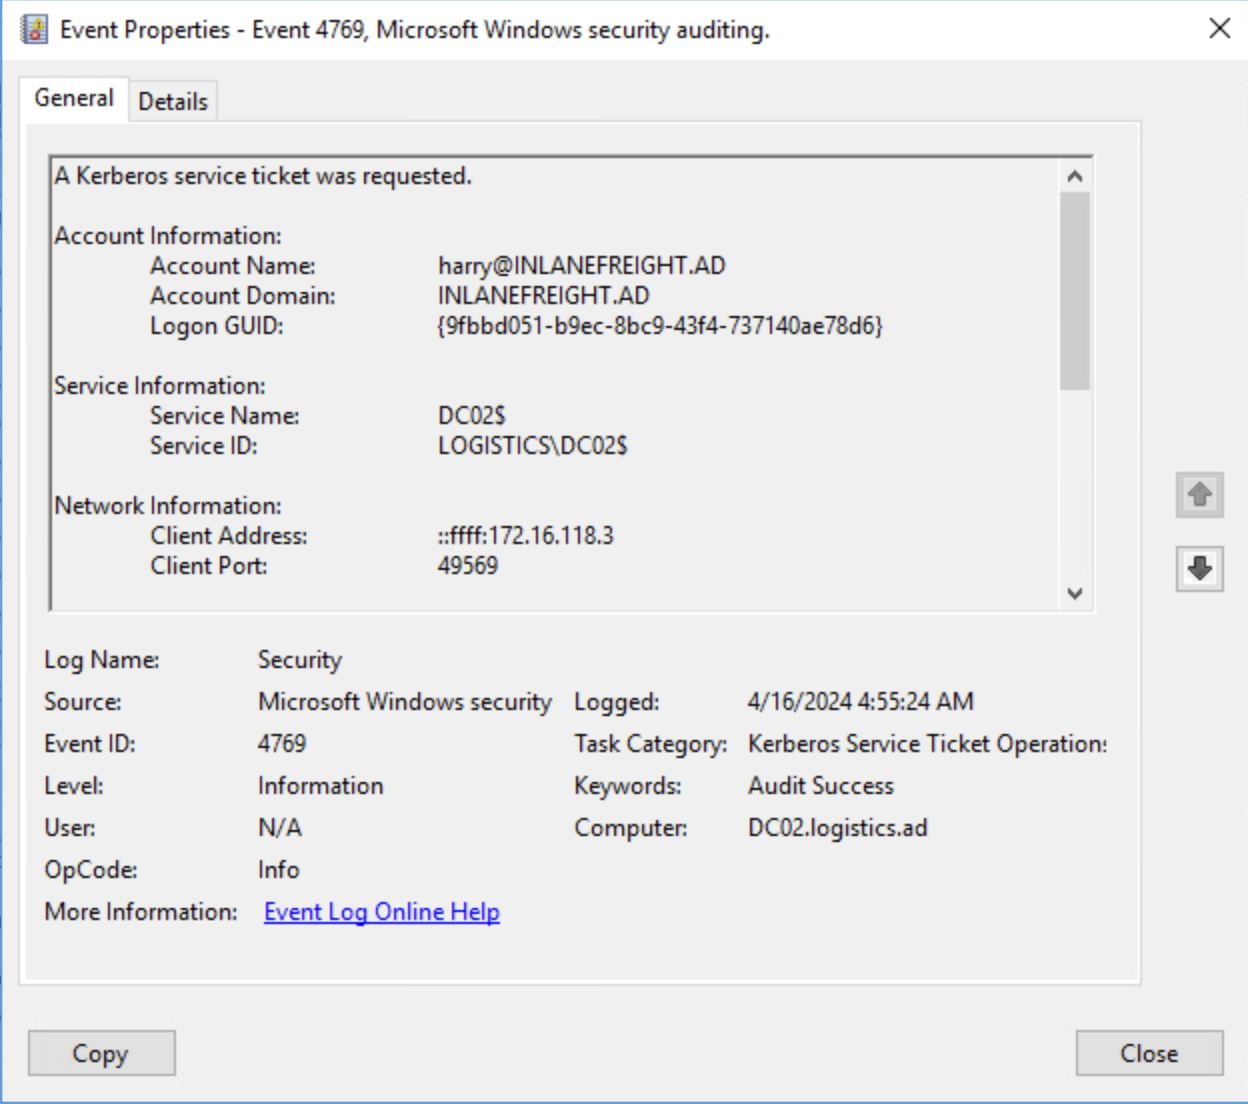Click the Logged timestamp 4/16/2024 4:55:24 AM
1248x1104 pixels.
pos(860,702)
